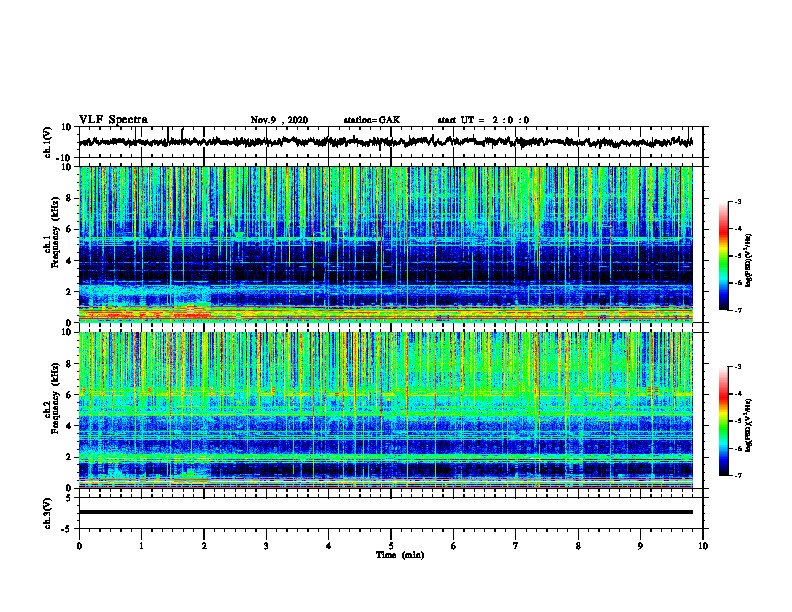Click the upper color scale bar next to ch.1

(724, 256)
